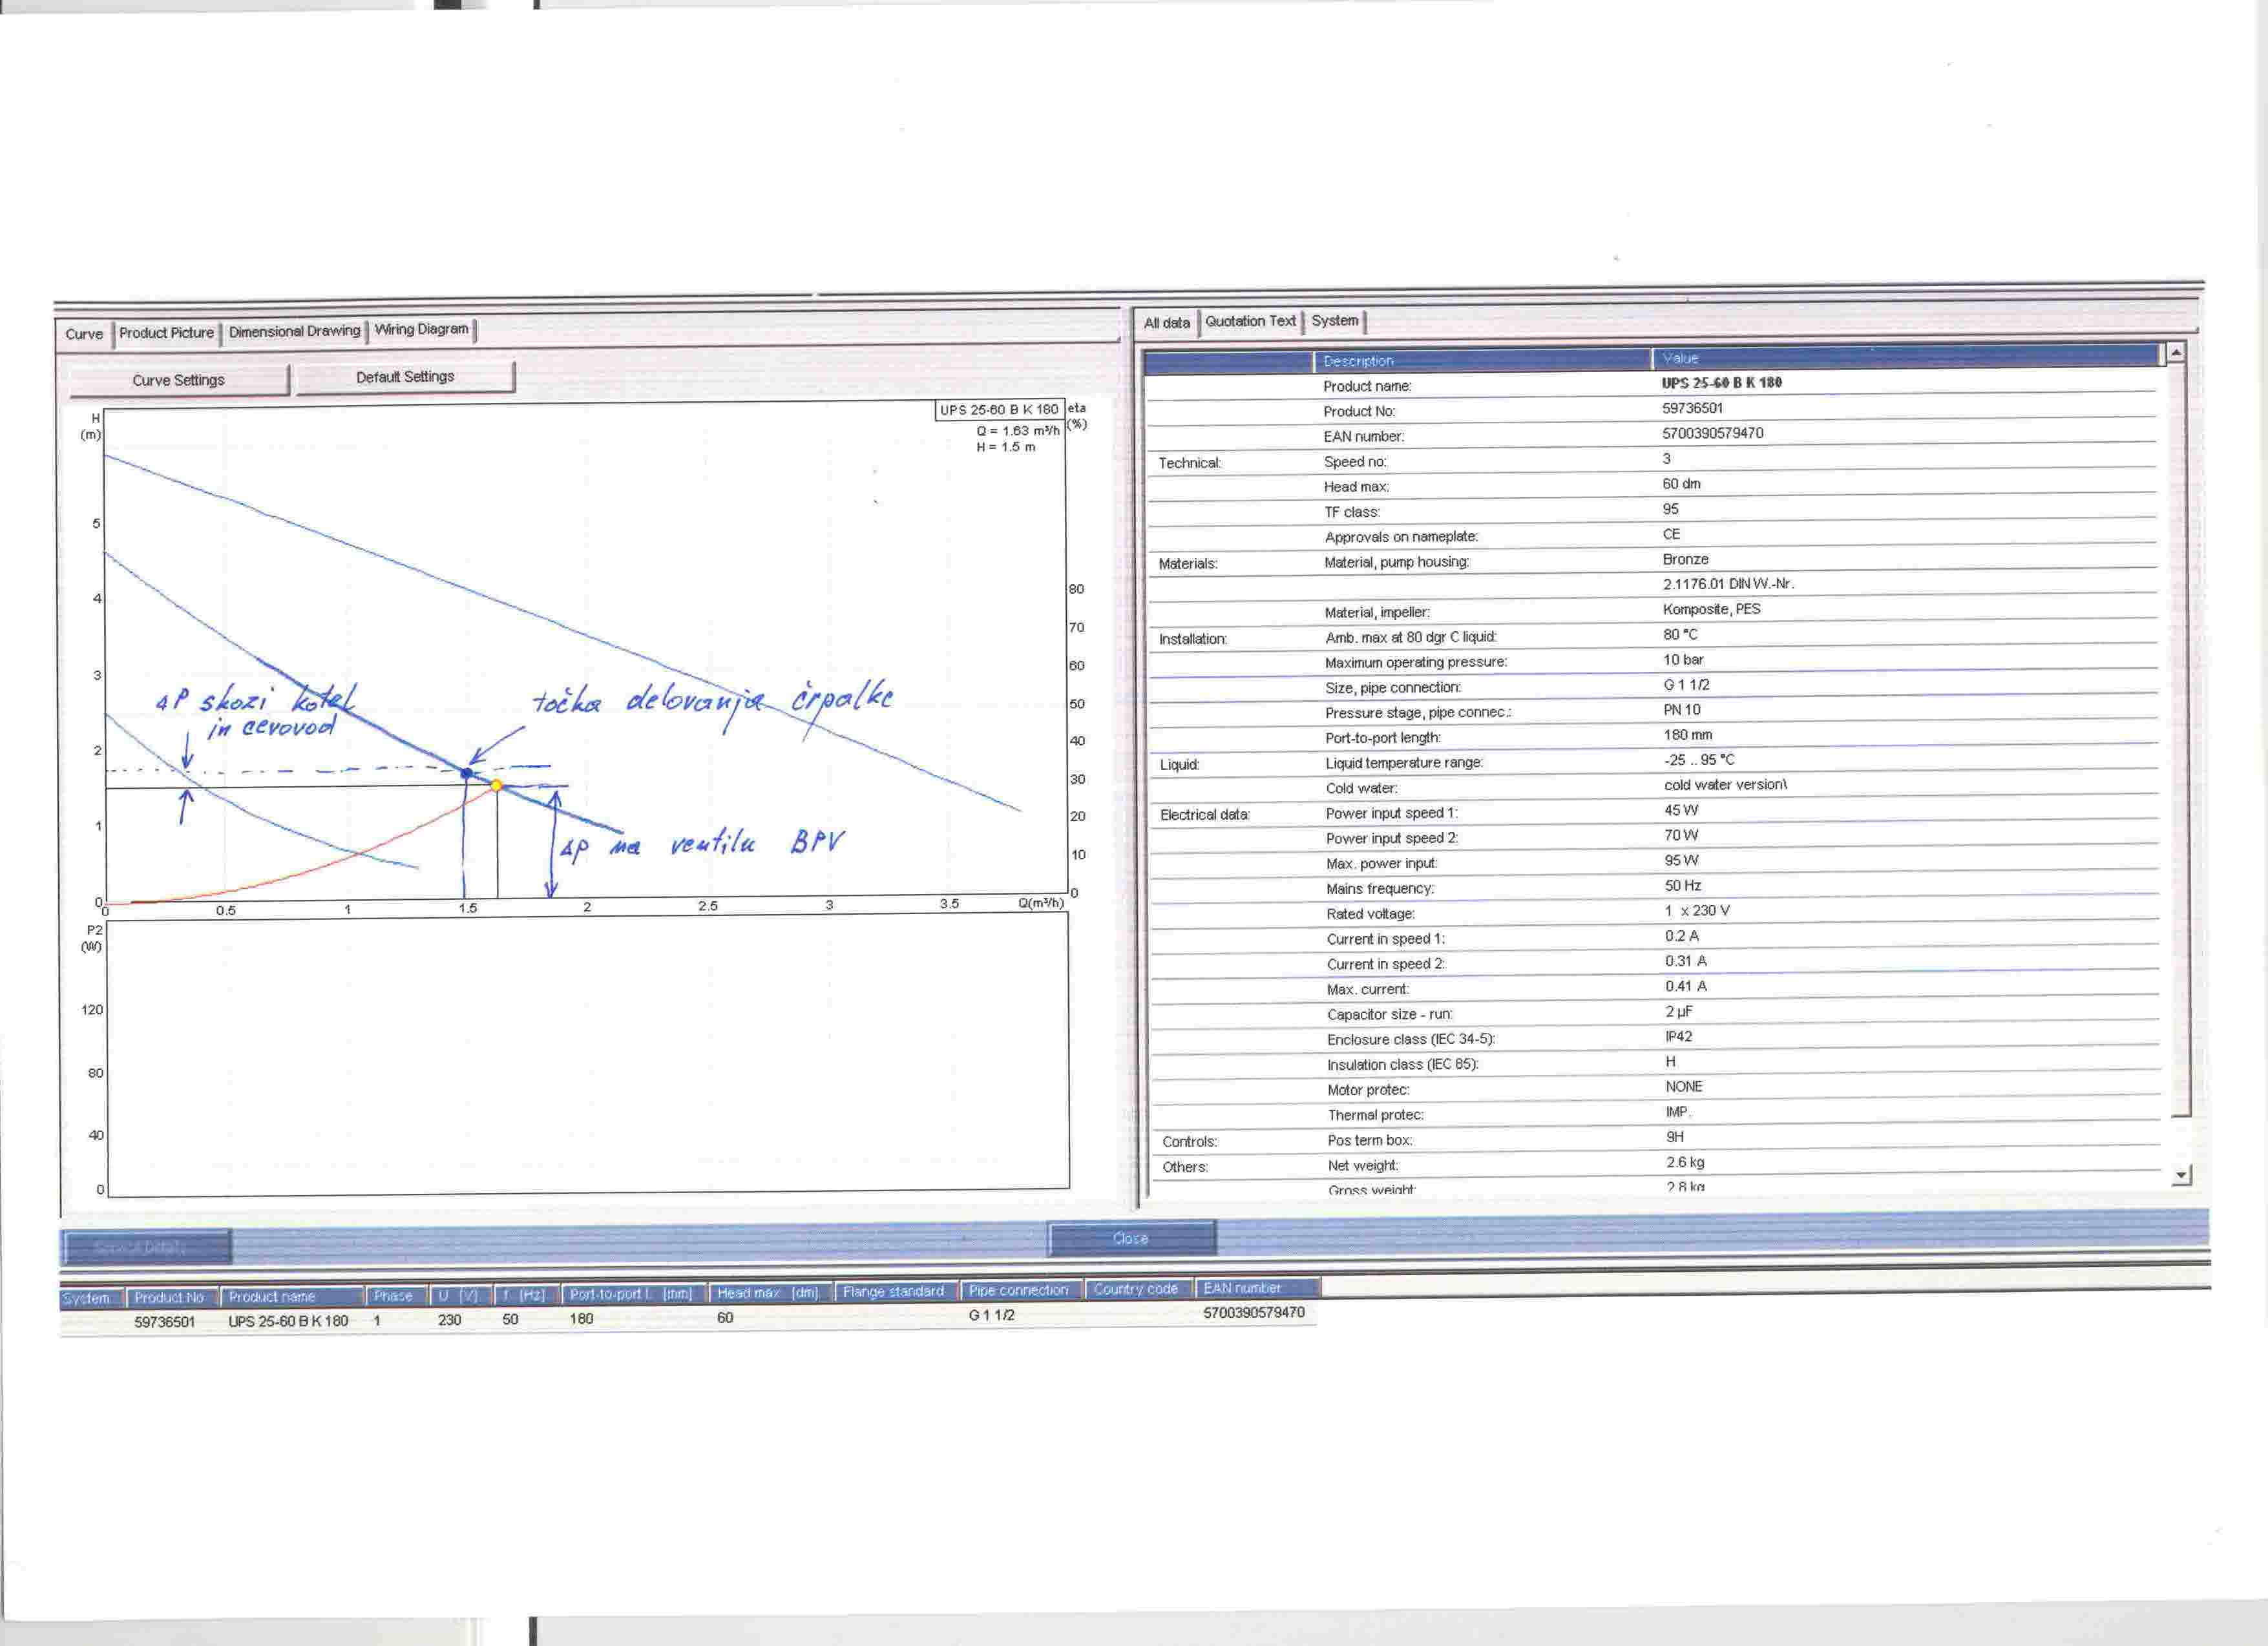Click the yellow duty point on the curve
2268x1646 pixels.
coord(497,785)
